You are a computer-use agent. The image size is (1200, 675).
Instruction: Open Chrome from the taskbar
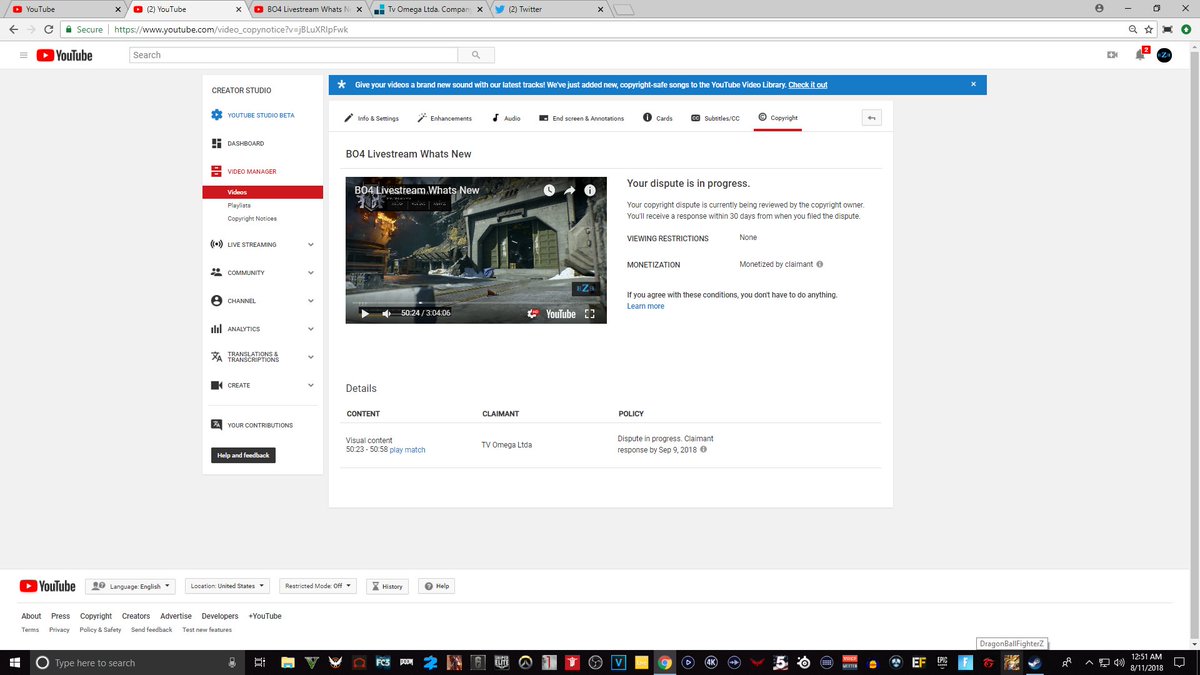point(664,662)
